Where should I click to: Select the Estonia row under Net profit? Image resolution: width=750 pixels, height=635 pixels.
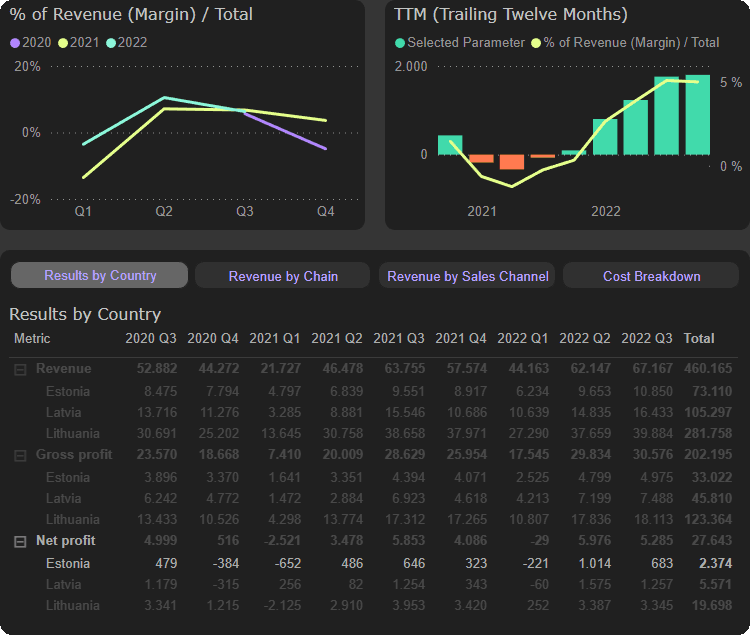coord(68,563)
